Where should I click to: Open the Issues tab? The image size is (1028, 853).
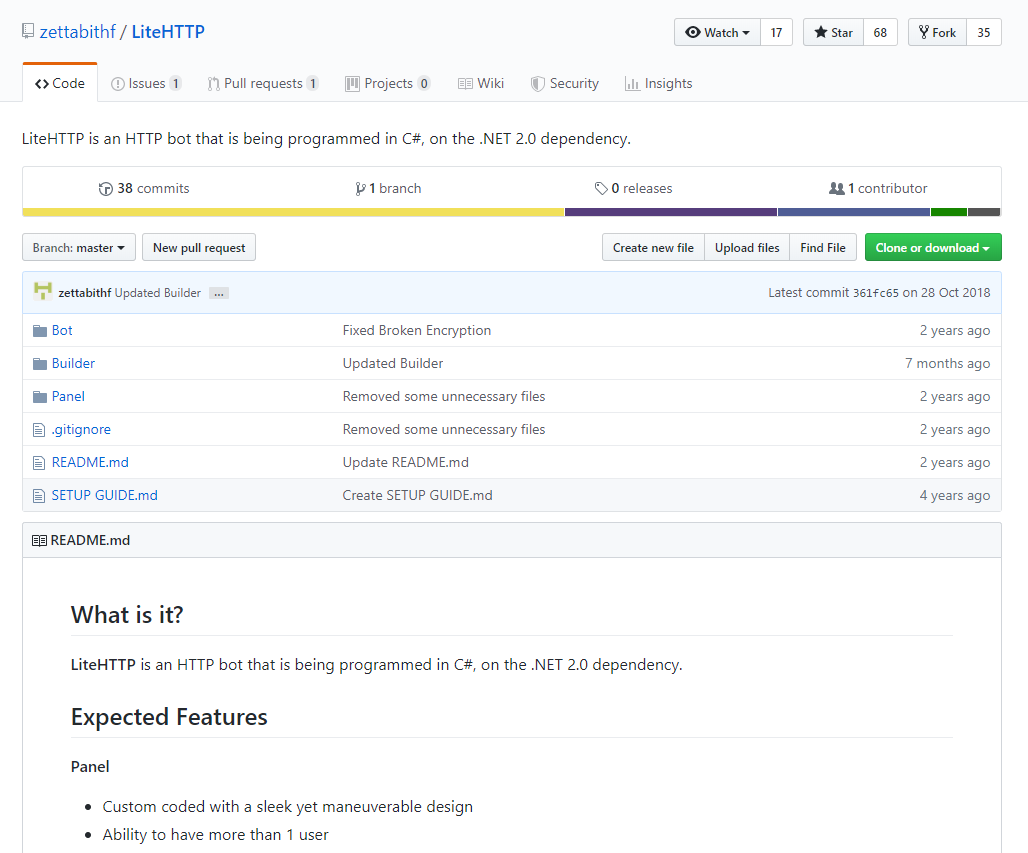(x=146, y=83)
